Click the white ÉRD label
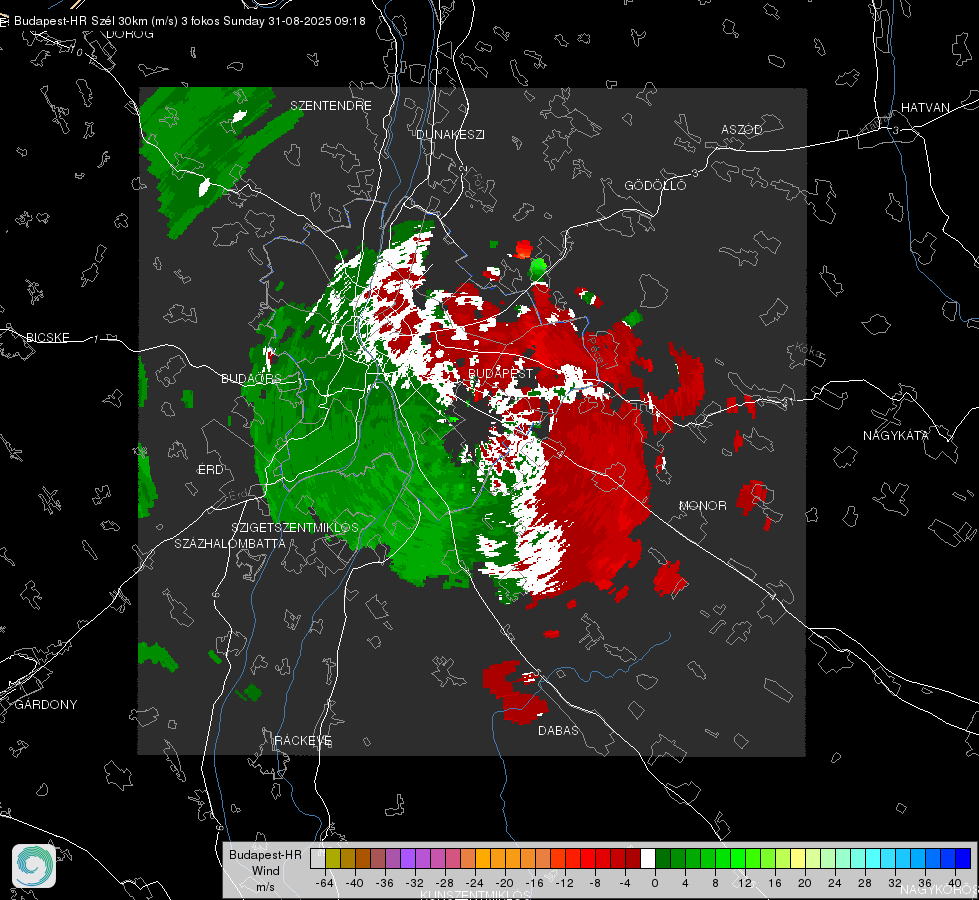Image resolution: width=979 pixels, height=900 pixels. 210,470
